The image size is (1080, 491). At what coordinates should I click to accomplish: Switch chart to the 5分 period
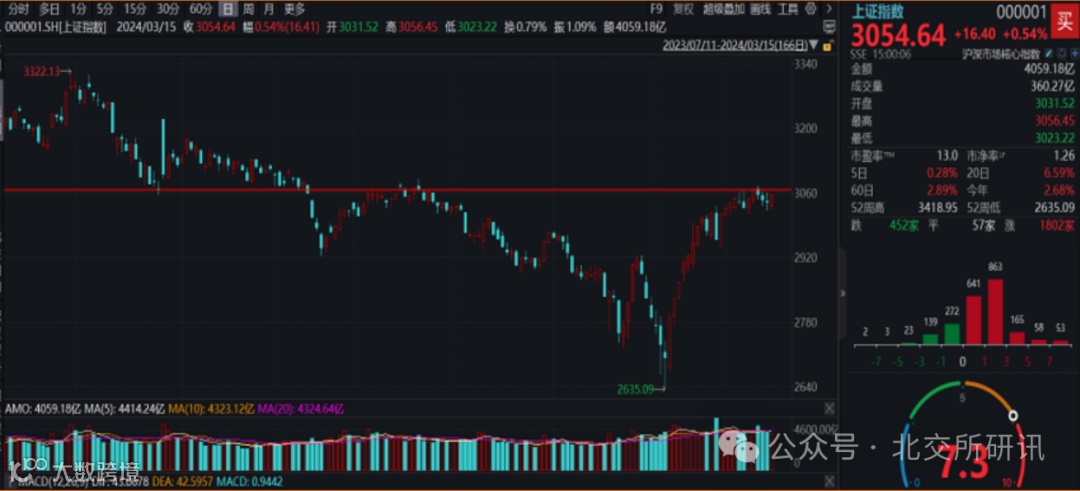tap(104, 9)
